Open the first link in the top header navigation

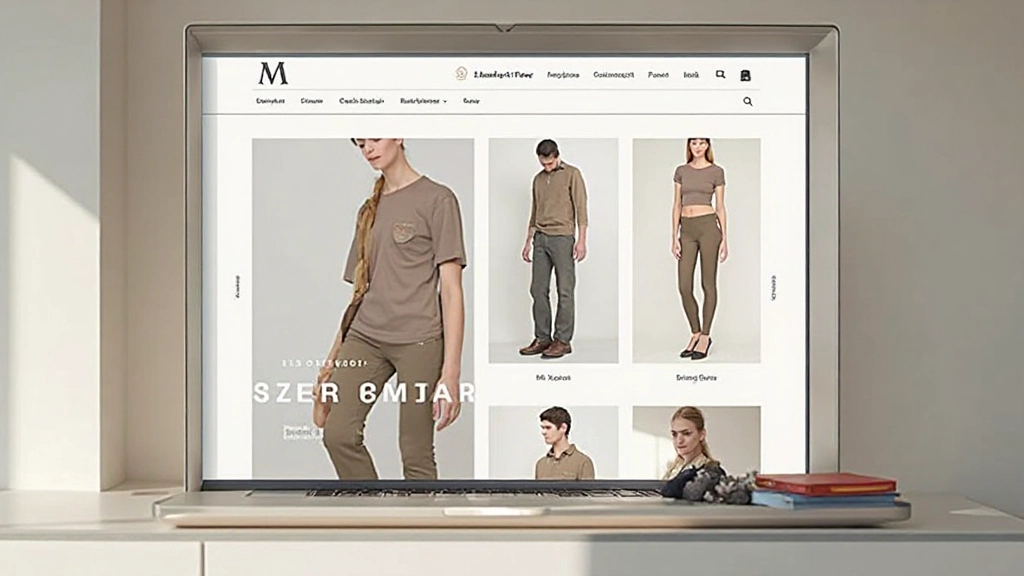[x=503, y=73]
